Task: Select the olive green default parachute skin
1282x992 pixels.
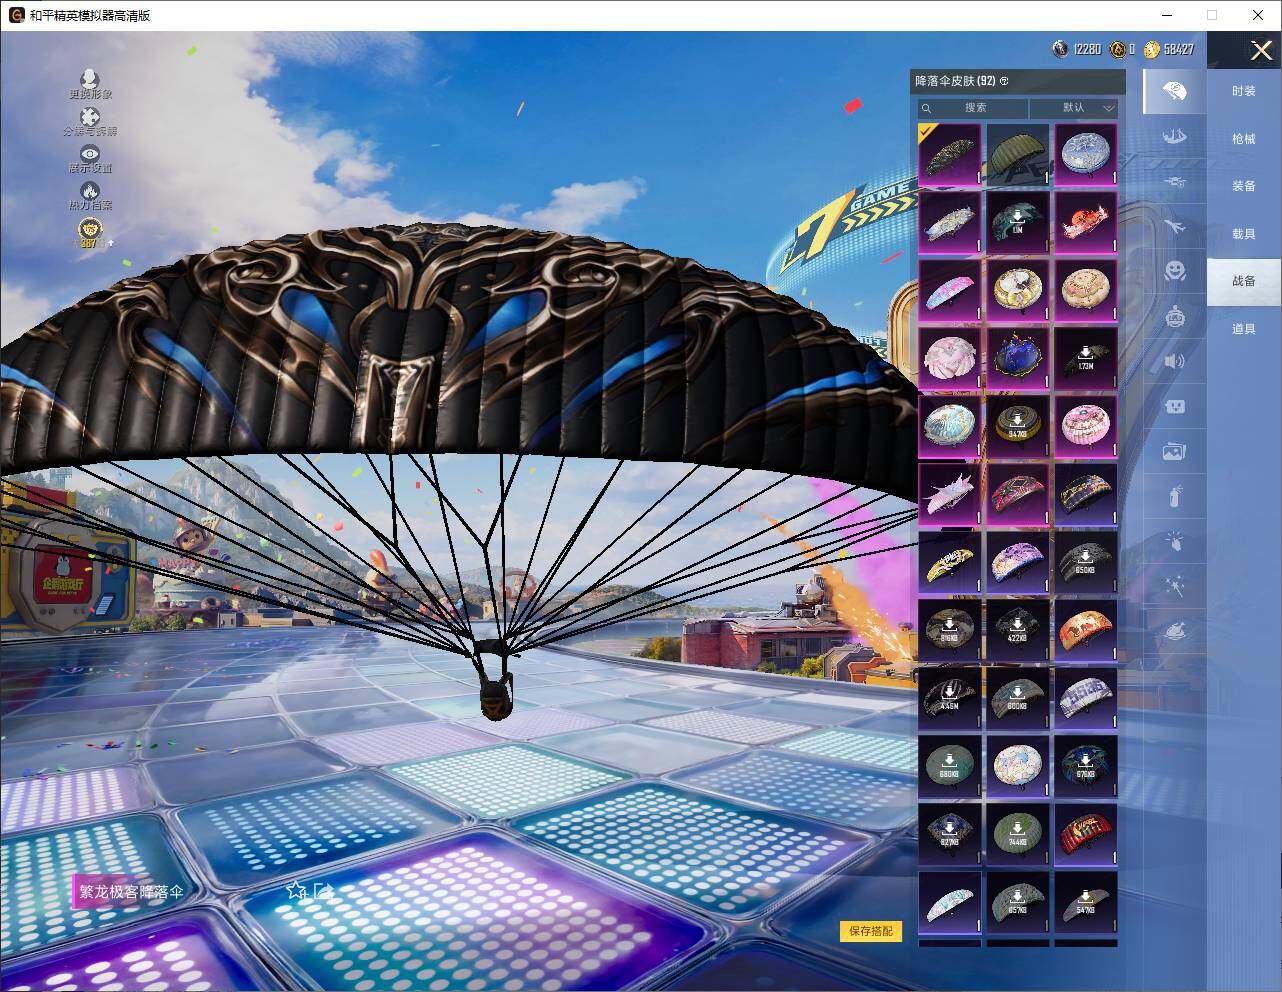Action: click(x=1018, y=154)
